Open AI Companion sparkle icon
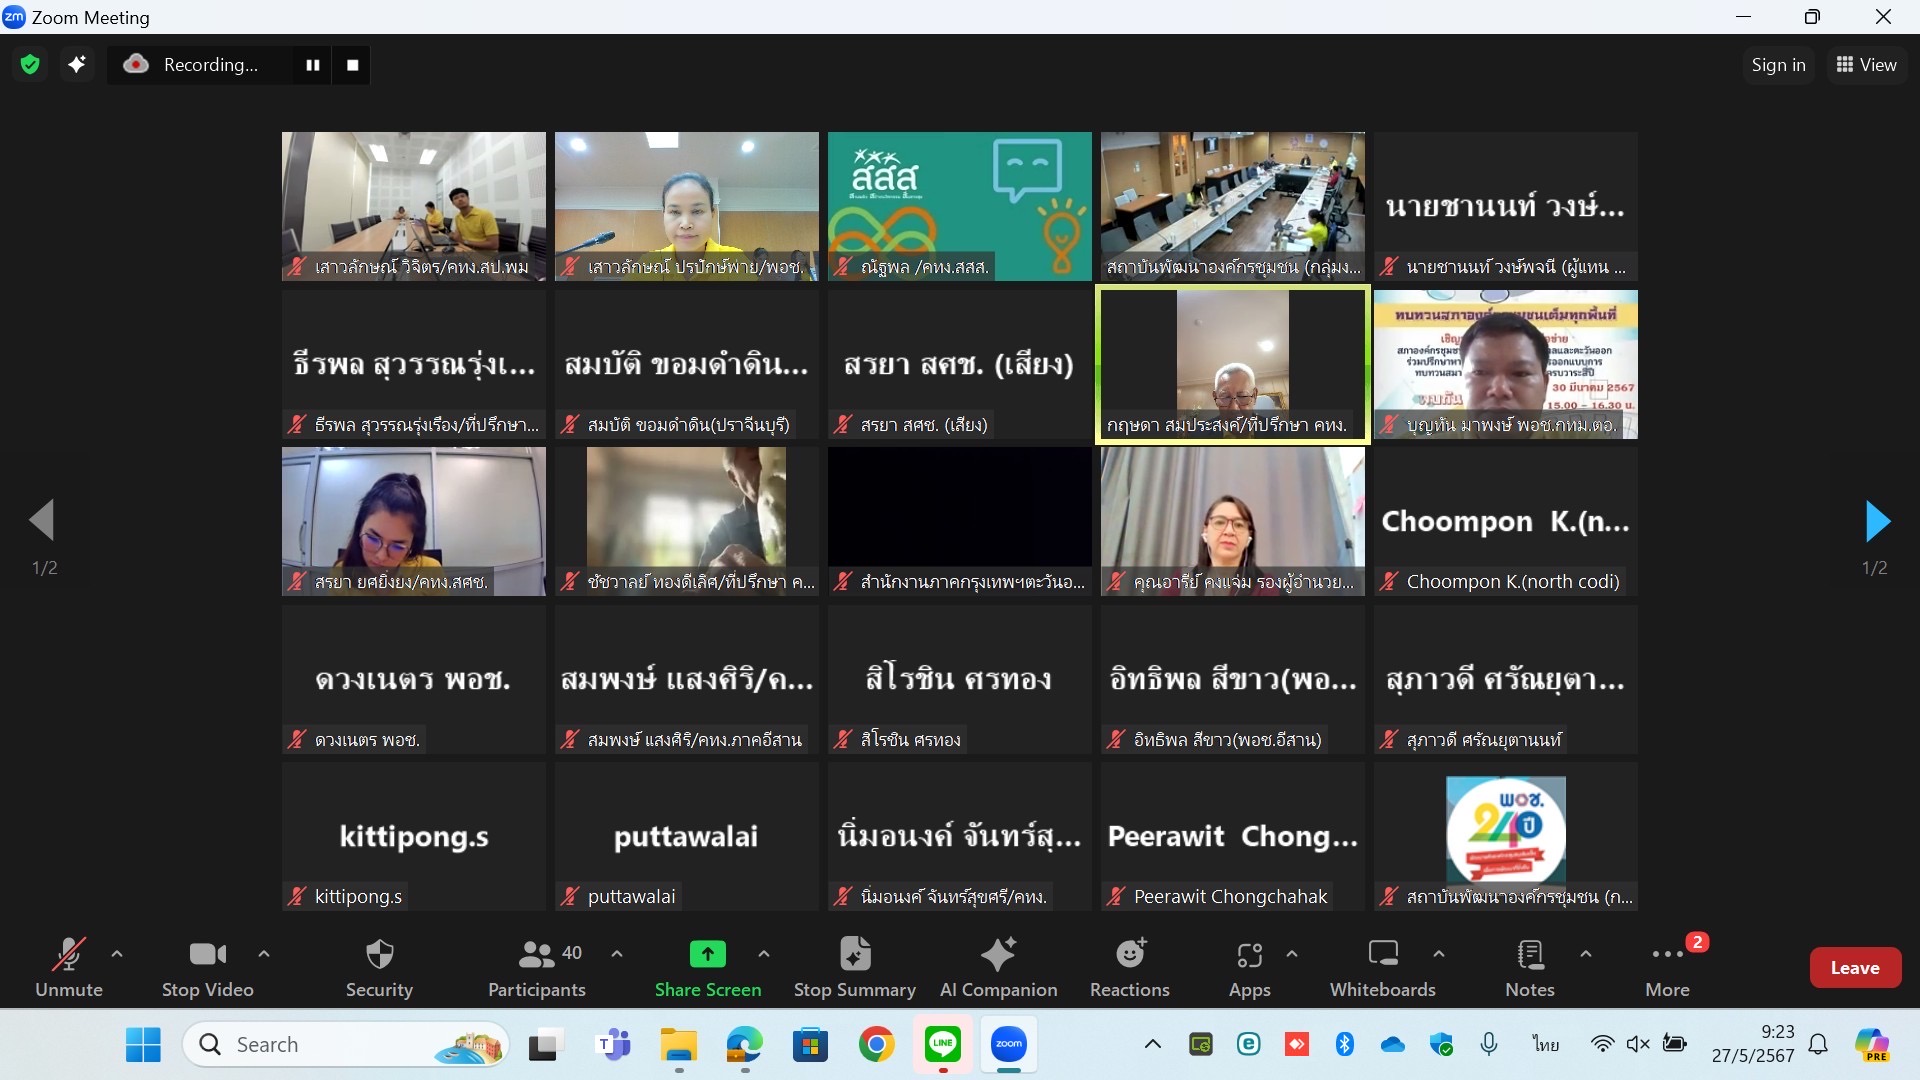 [998, 955]
